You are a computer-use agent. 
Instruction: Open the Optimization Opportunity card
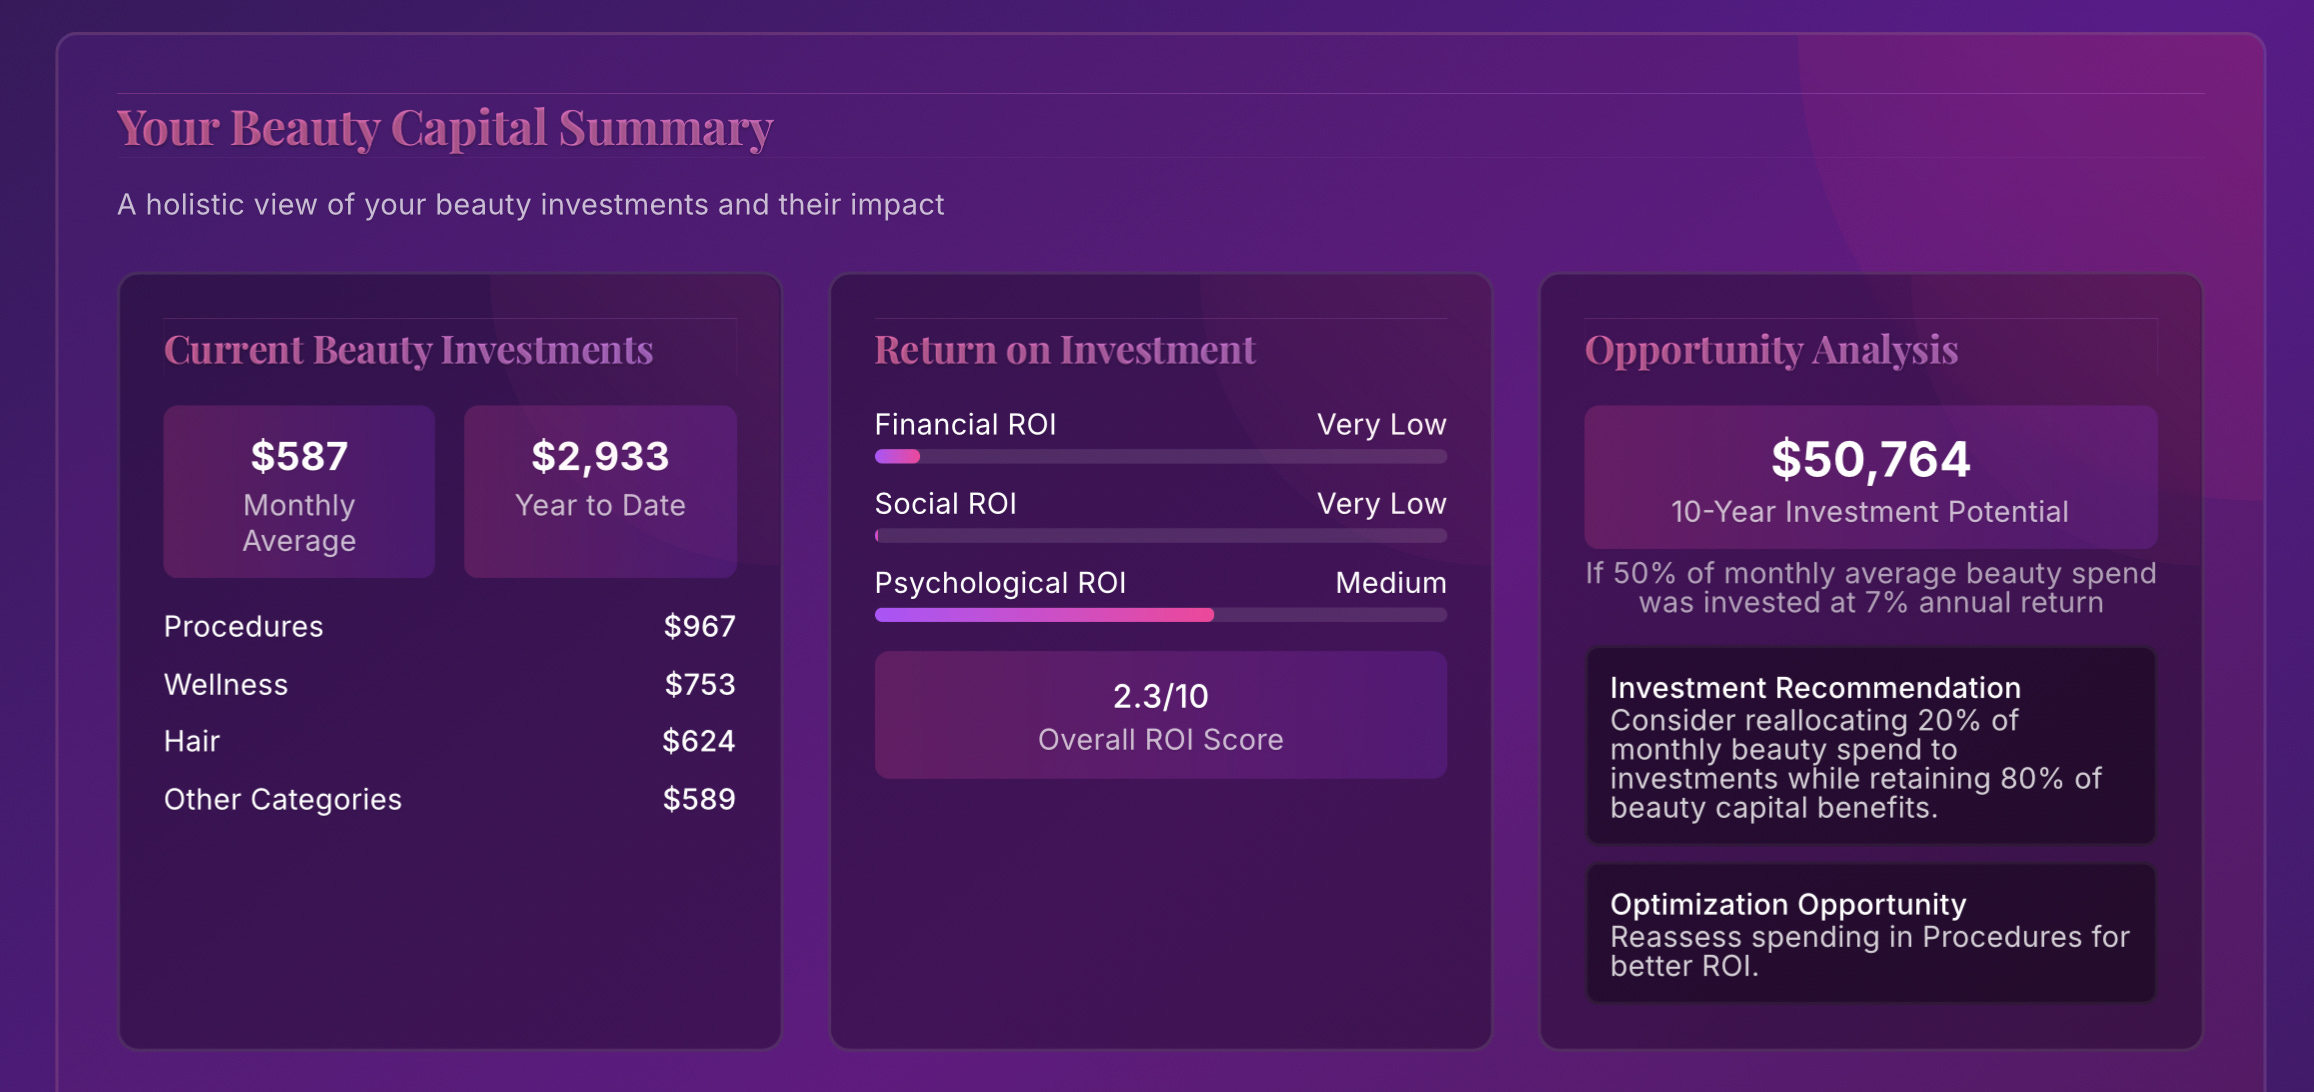point(1870,933)
